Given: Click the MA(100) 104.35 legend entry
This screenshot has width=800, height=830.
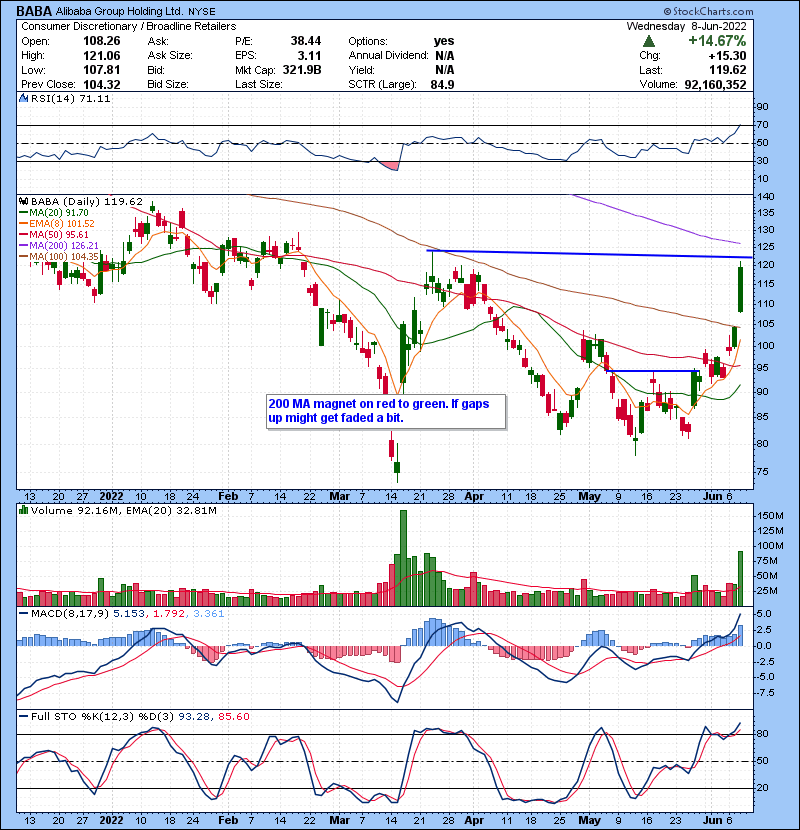Looking at the screenshot, I should (x=59, y=257).
